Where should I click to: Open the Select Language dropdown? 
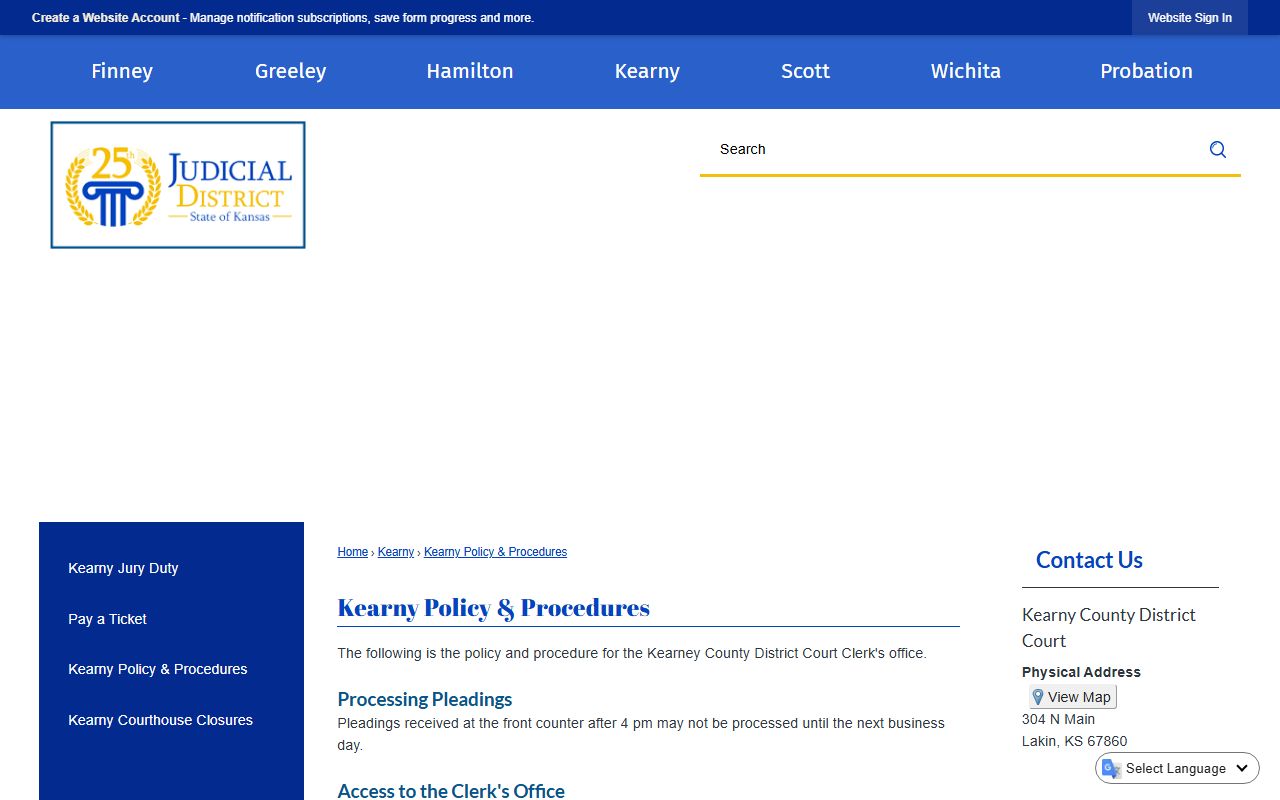pyautogui.click(x=1177, y=768)
